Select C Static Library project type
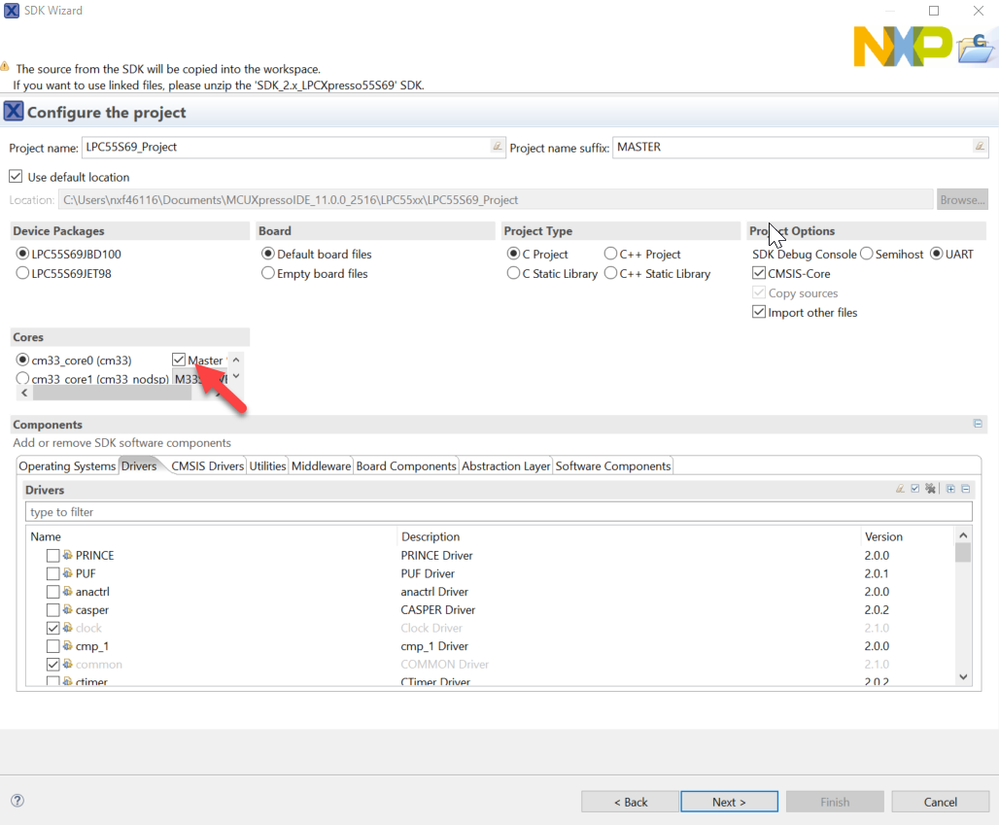The width and height of the screenshot is (999, 825). pyautogui.click(x=514, y=273)
